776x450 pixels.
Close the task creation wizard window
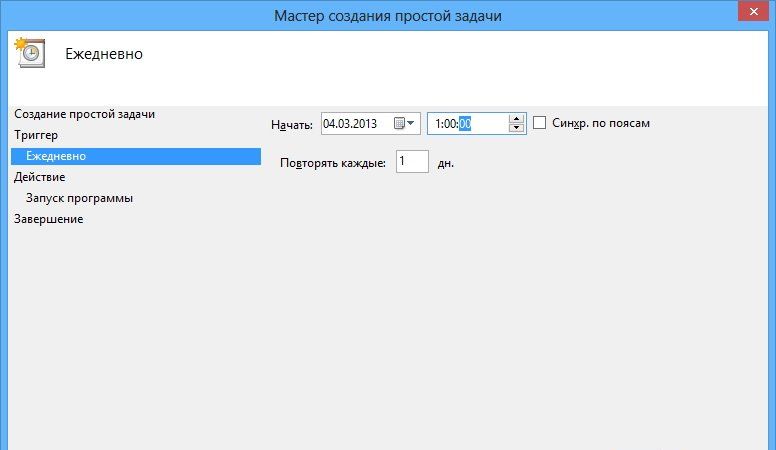(752, 12)
